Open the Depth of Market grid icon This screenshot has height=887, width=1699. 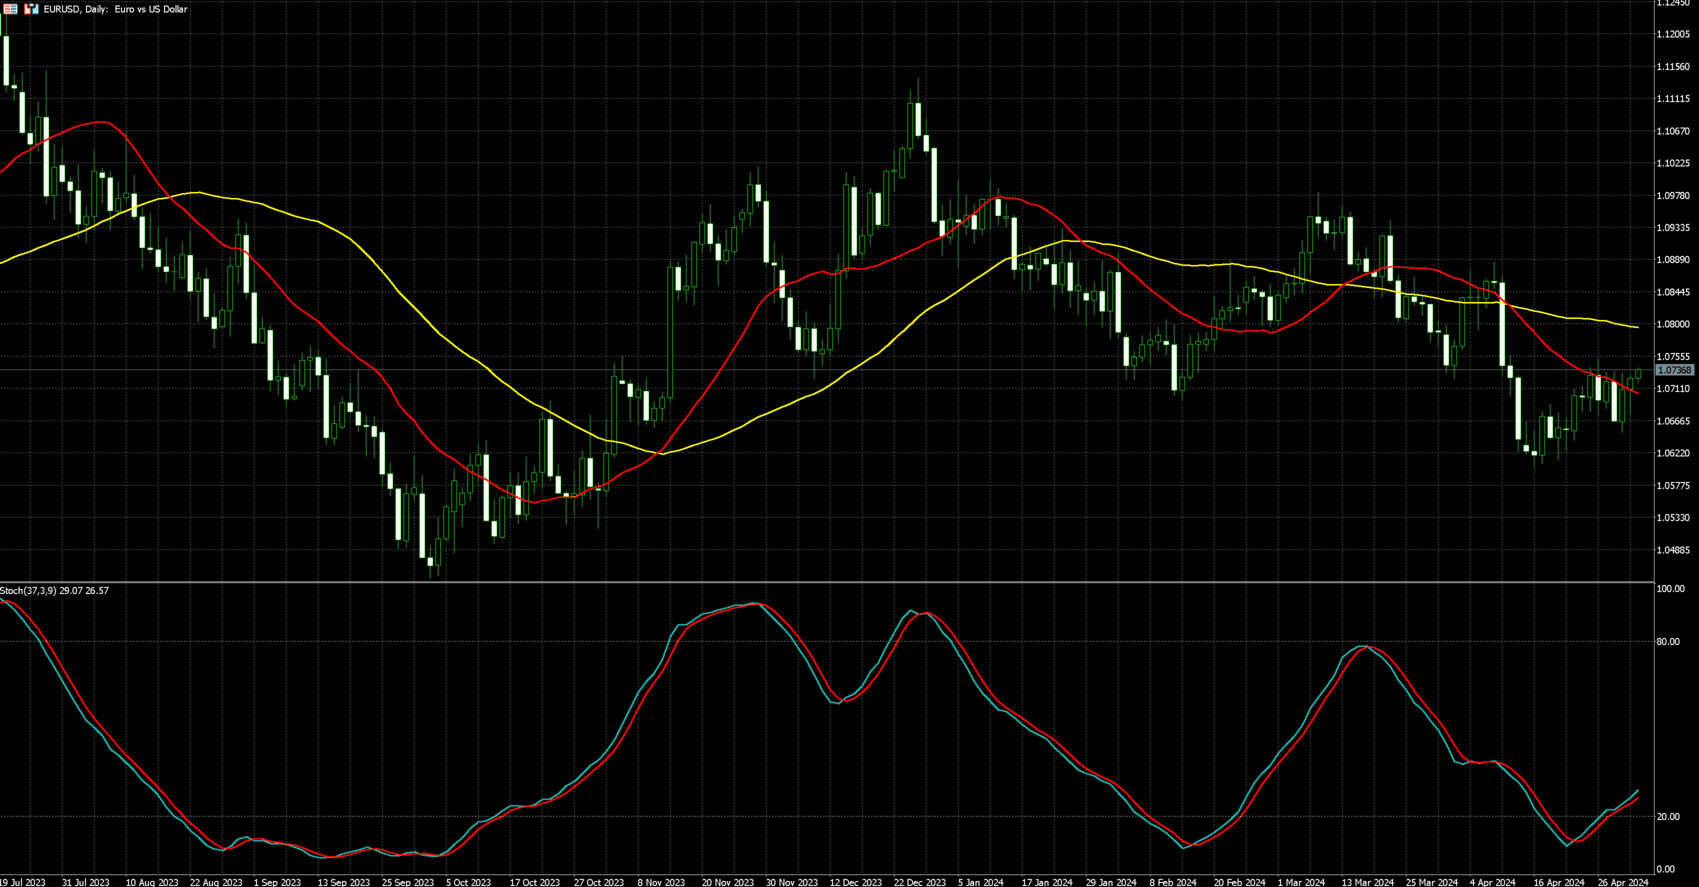tap(10, 9)
